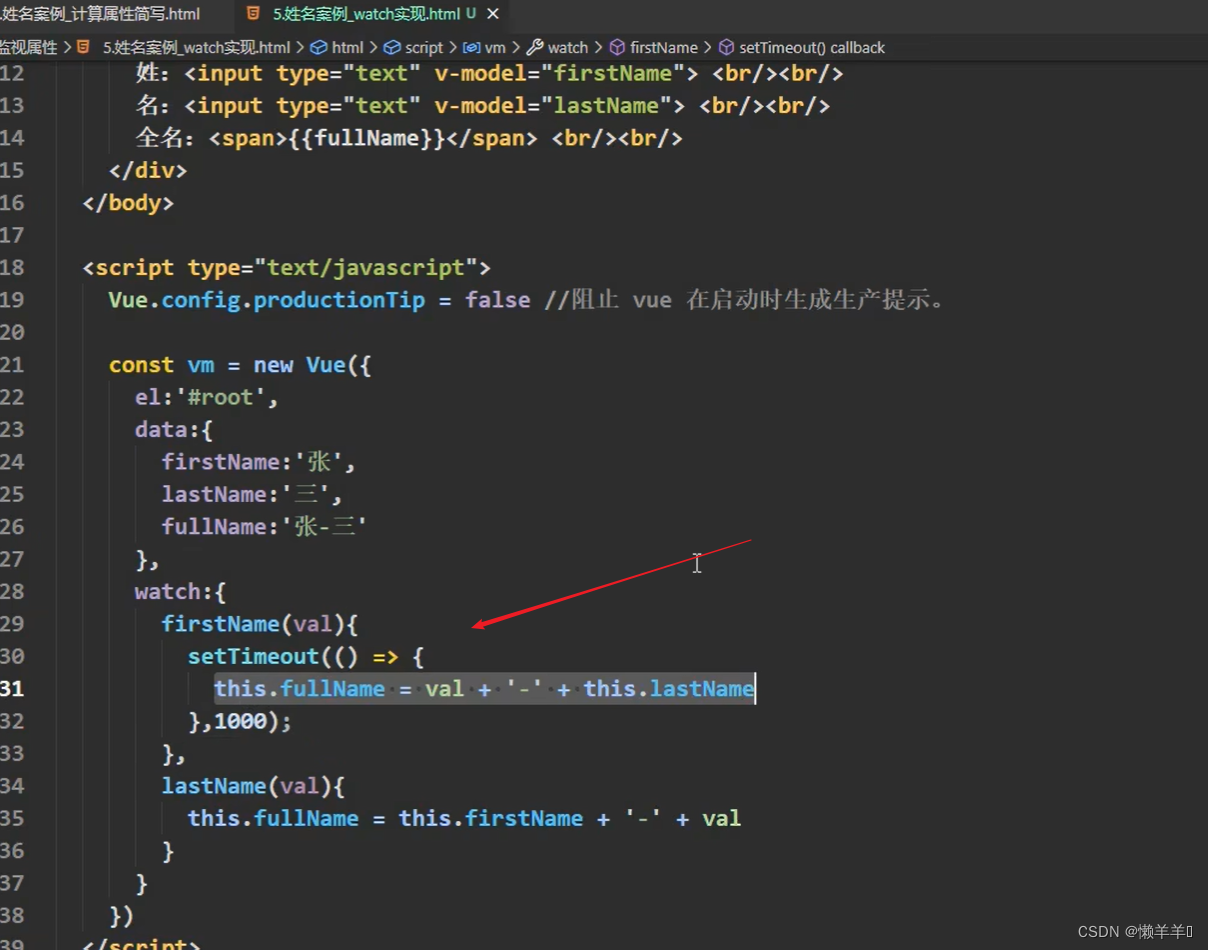Click the 1000 delay value on line 32

coord(240,720)
